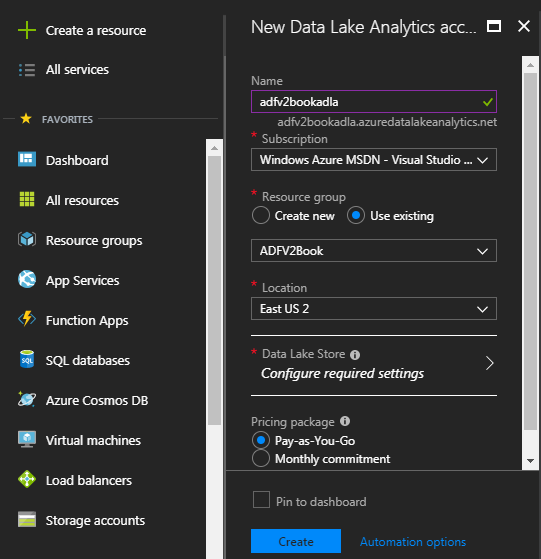Image resolution: width=541 pixels, height=559 pixels.
Task: Open Storage accounts in the sidebar
Action: [95, 520]
